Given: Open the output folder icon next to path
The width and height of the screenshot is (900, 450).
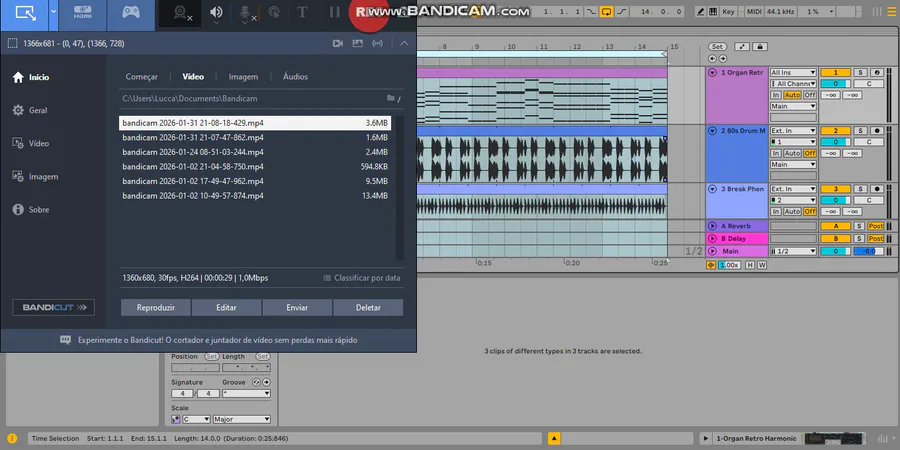Looking at the screenshot, I should (391, 98).
